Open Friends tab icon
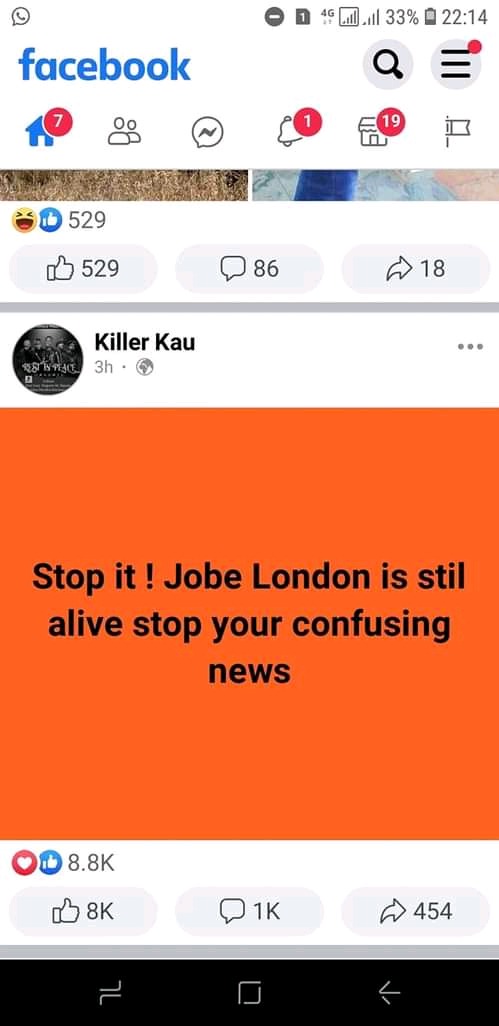 coord(124,131)
